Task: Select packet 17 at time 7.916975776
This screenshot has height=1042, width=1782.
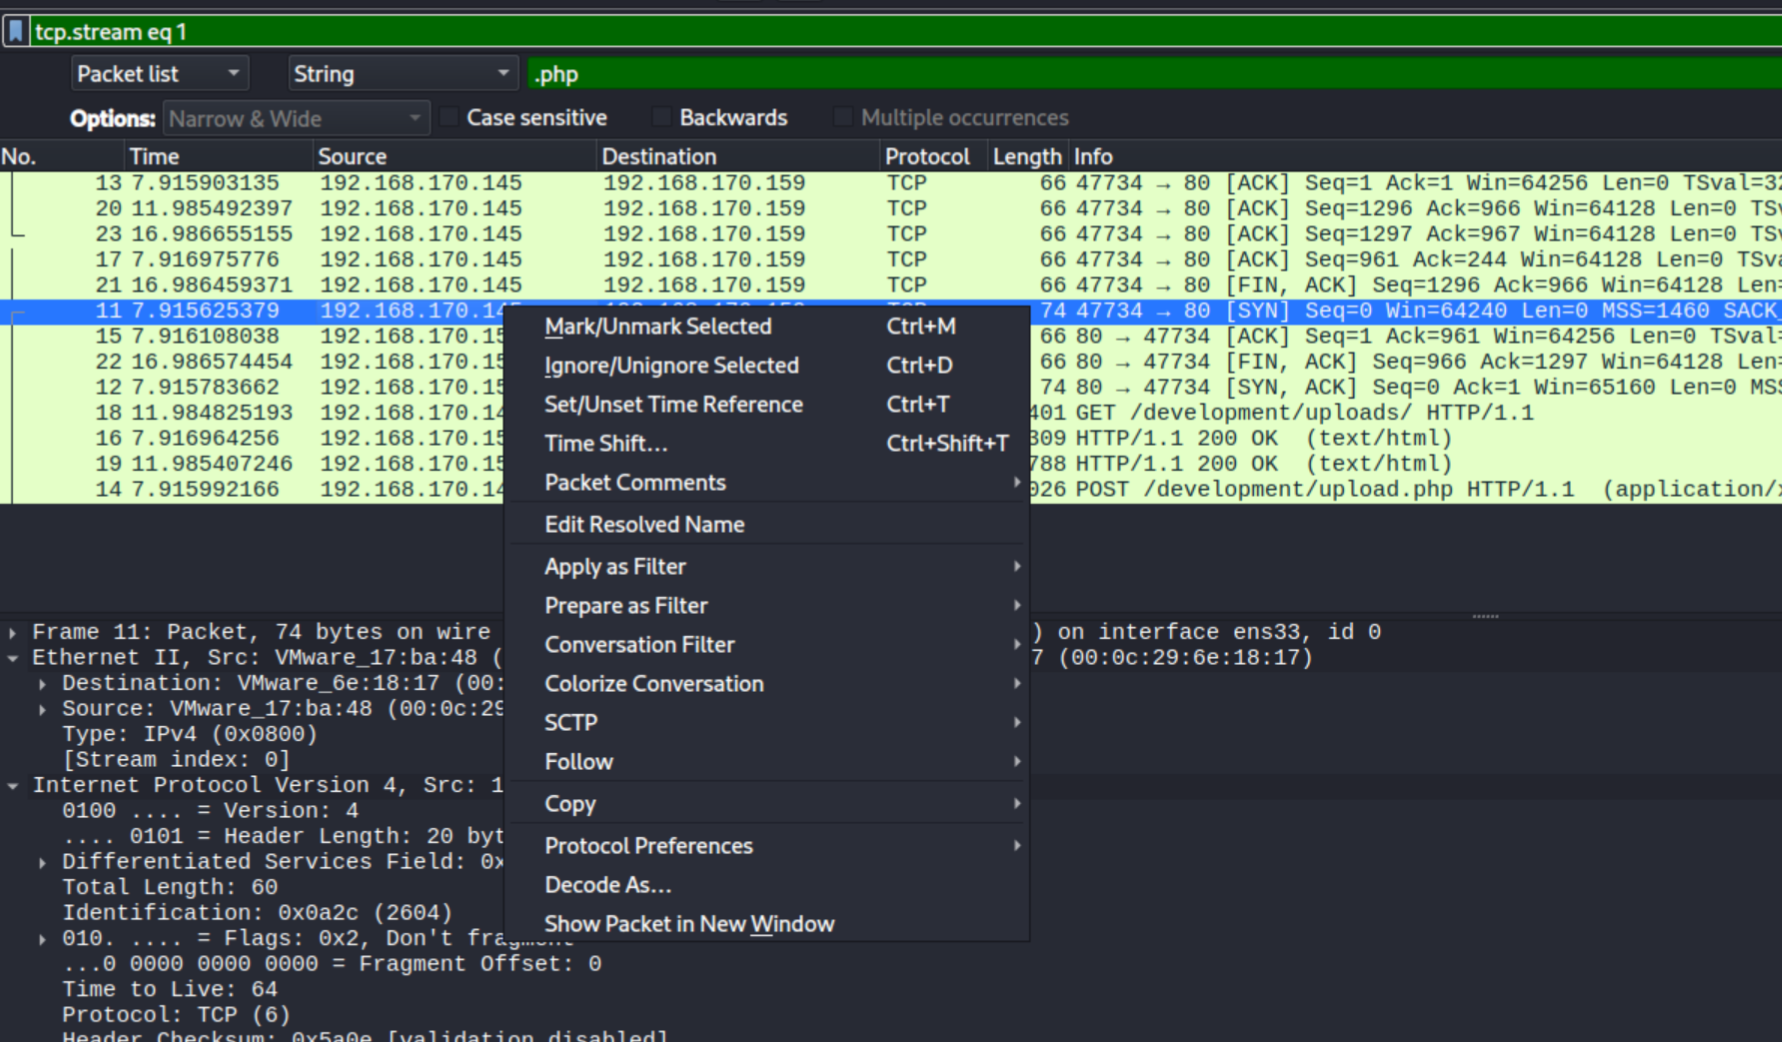Action: pyautogui.click(x=891, y=260)
